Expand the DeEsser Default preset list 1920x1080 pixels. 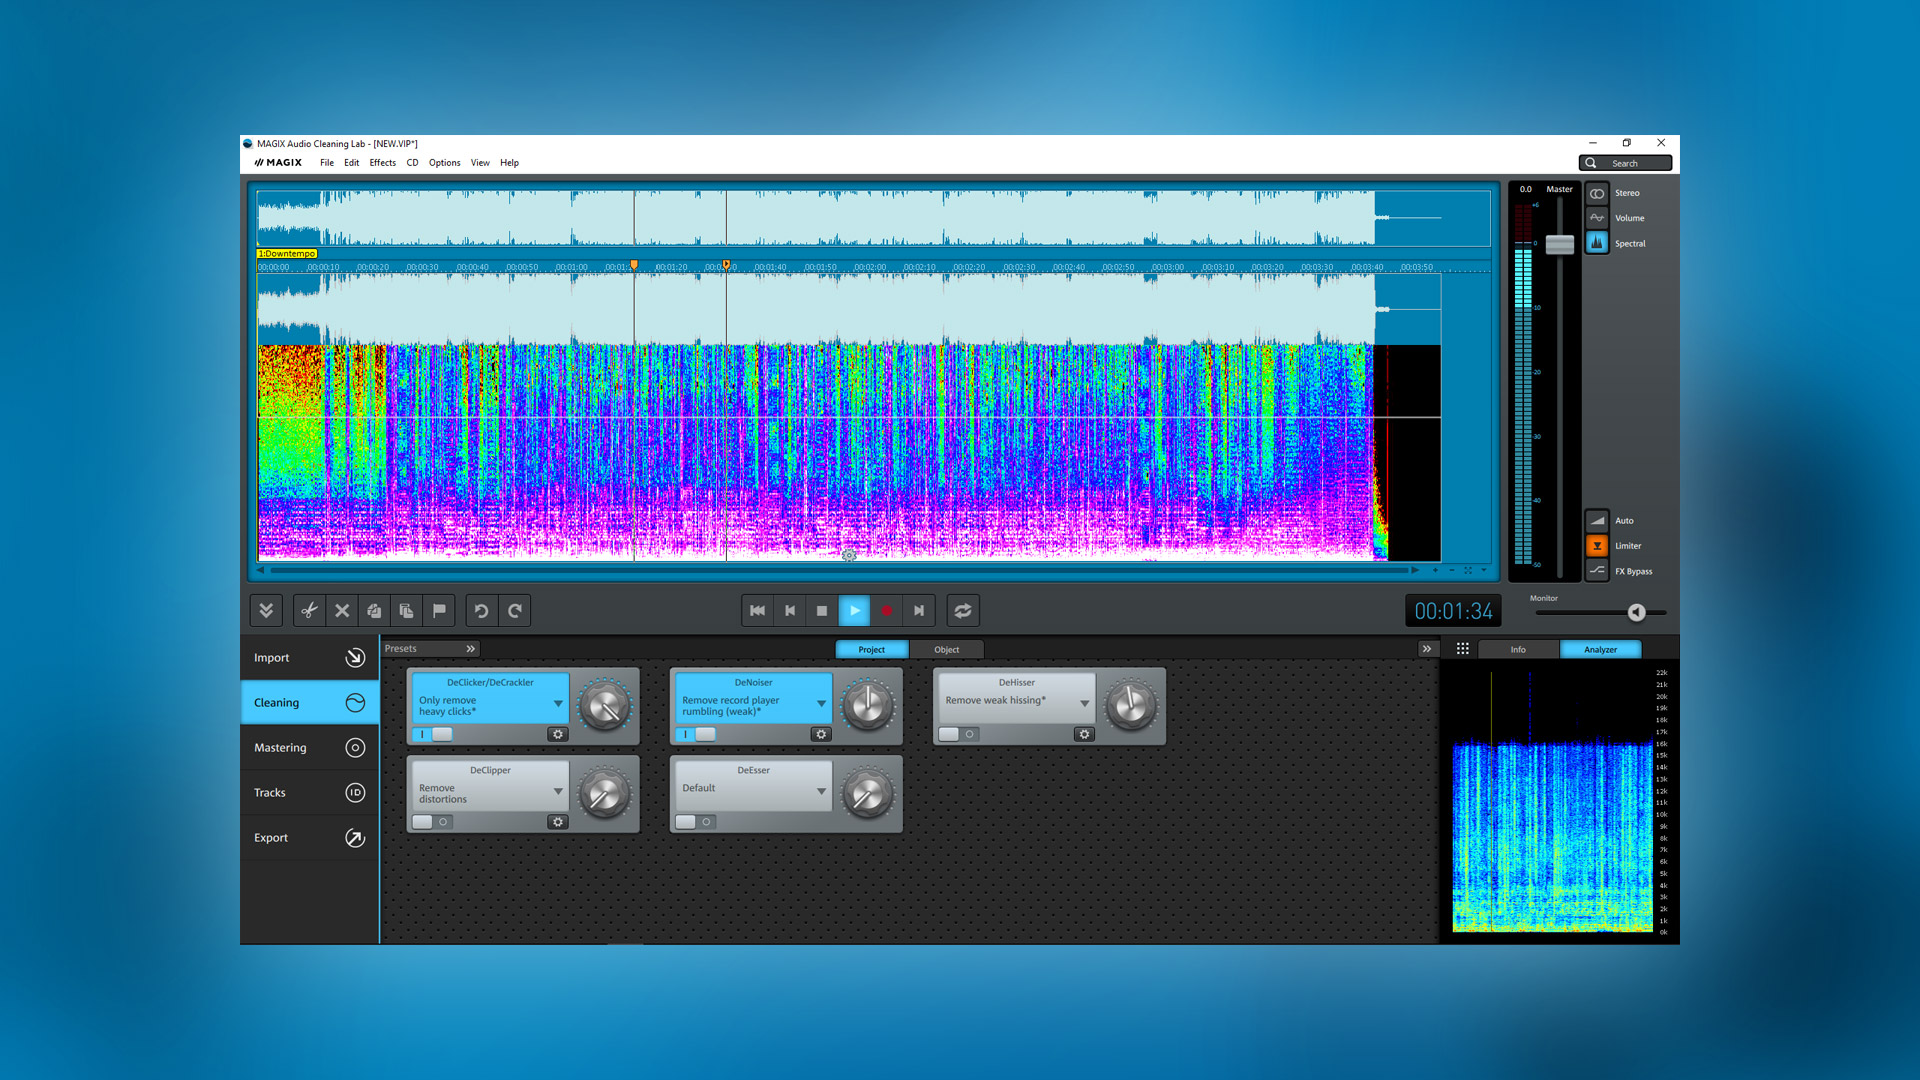(x=821, y=791)
